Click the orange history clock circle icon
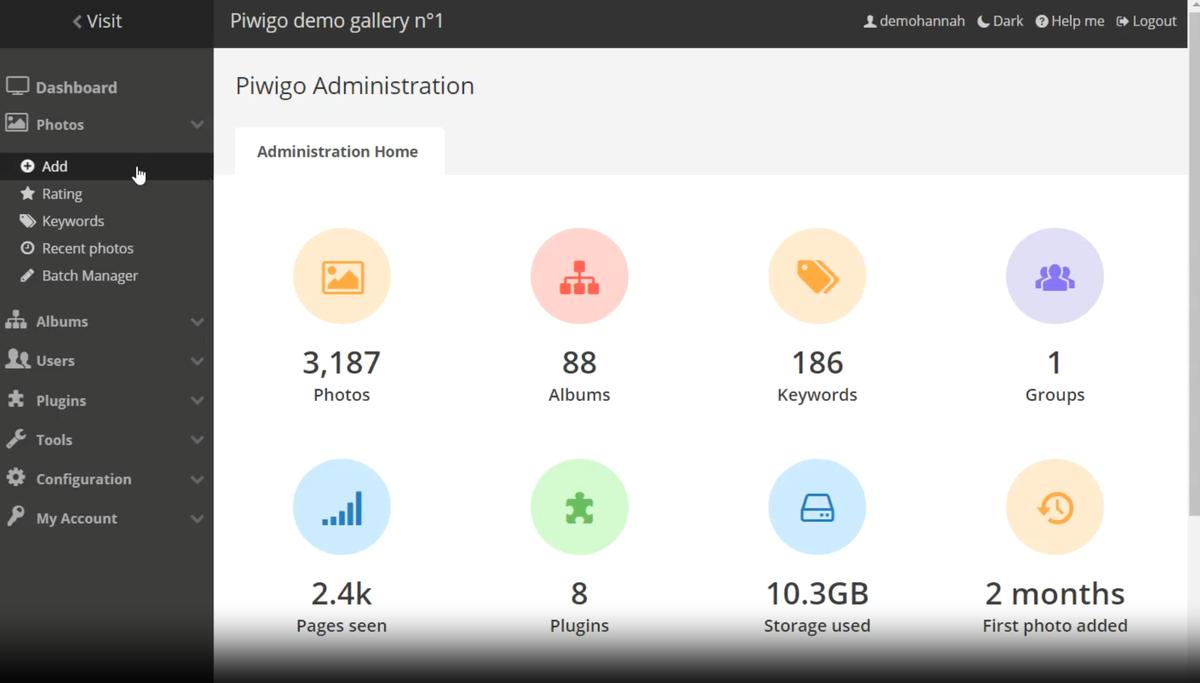Viewport: 1200px width, 683px height. [x=1055, y=508]
